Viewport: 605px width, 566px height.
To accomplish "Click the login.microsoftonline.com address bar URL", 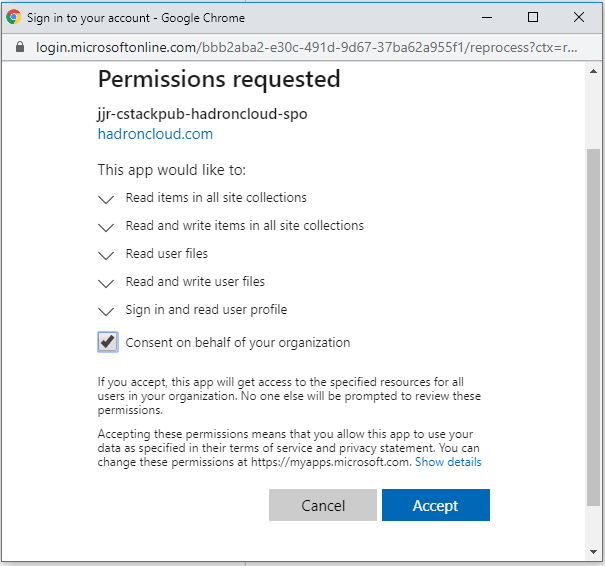I will click(x=306, y=47).
